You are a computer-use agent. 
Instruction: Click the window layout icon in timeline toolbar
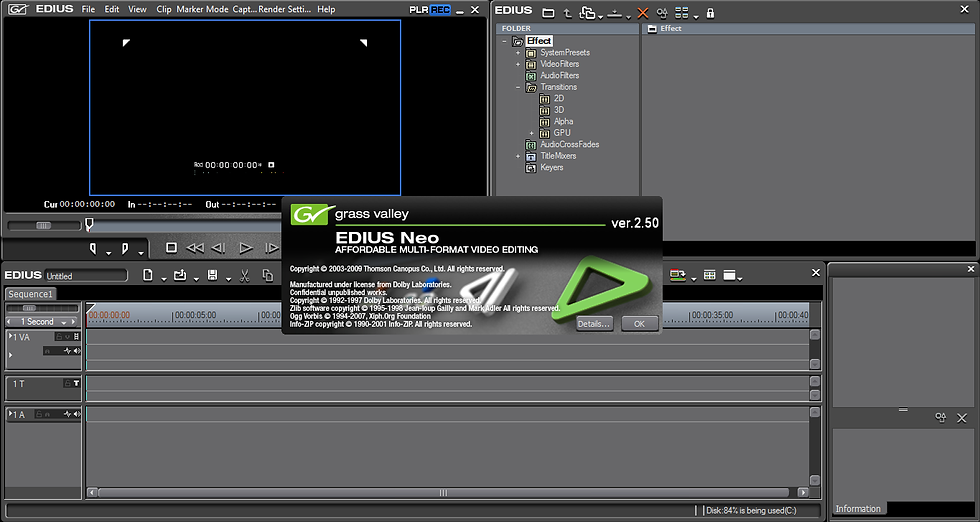pos(729,274)
